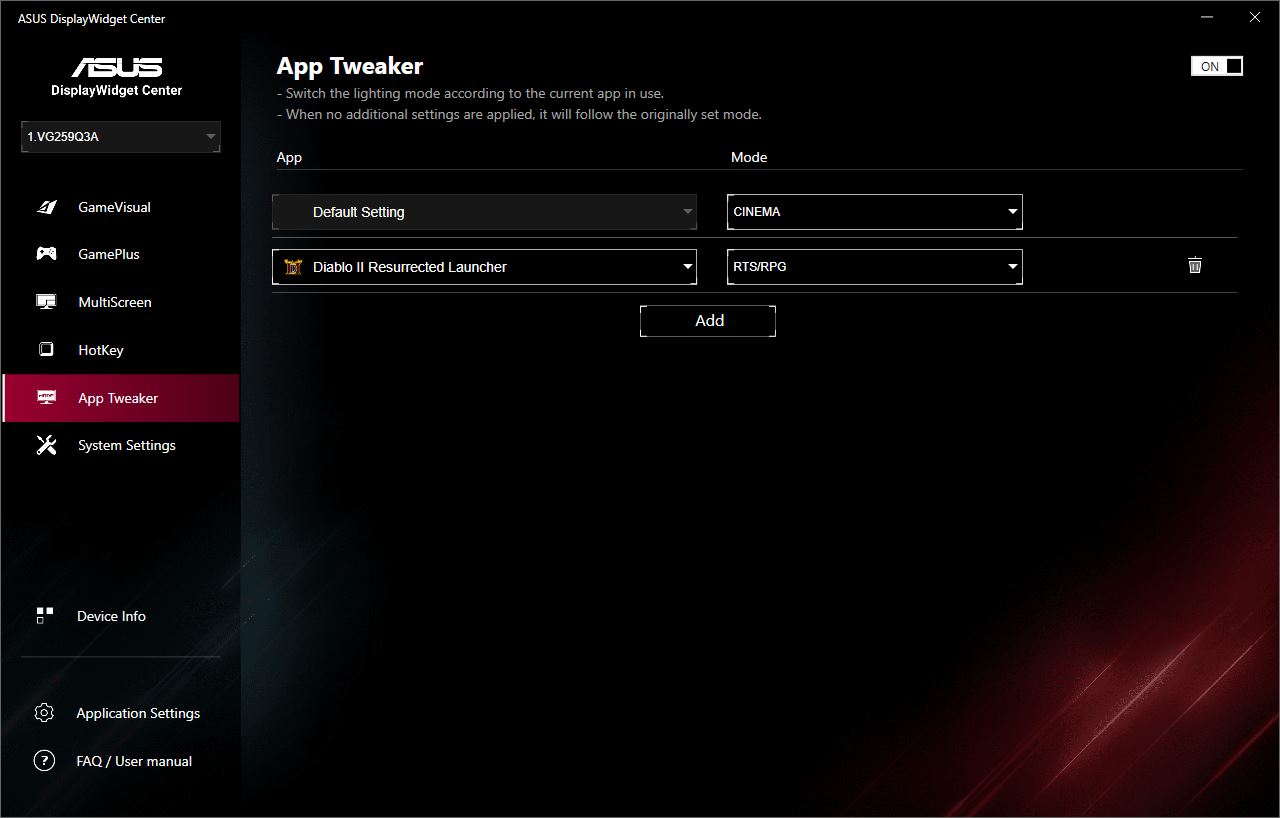
Task: Open the RTS/RPG mode dropdown
Action: coord(874,267)
